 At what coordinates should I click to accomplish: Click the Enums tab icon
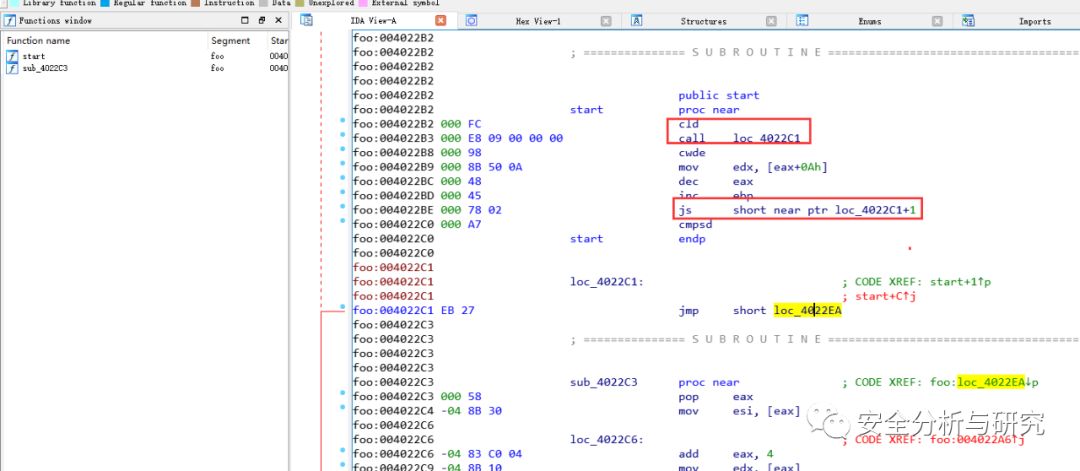[802, 21]
